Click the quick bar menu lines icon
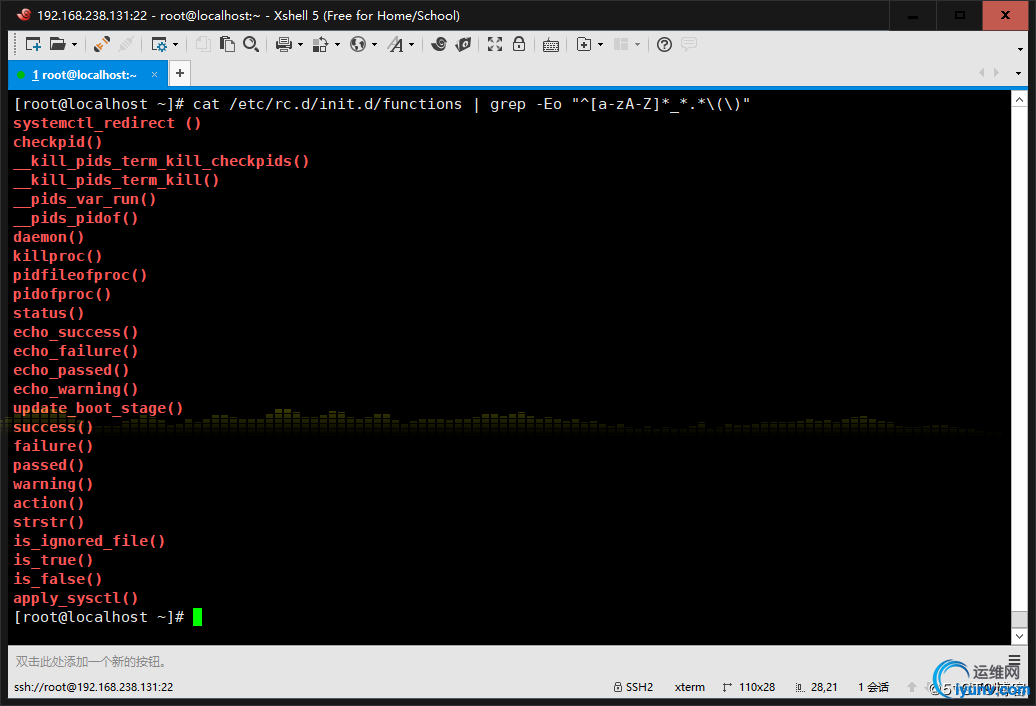Viewport: 1036px width, 706px height. point(1014,659)
